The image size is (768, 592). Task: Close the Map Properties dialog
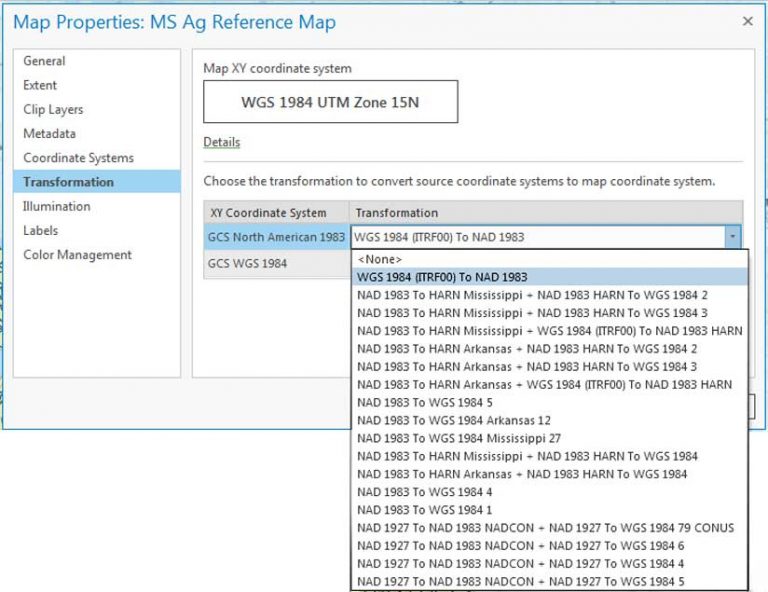click(x=747, y=21)
